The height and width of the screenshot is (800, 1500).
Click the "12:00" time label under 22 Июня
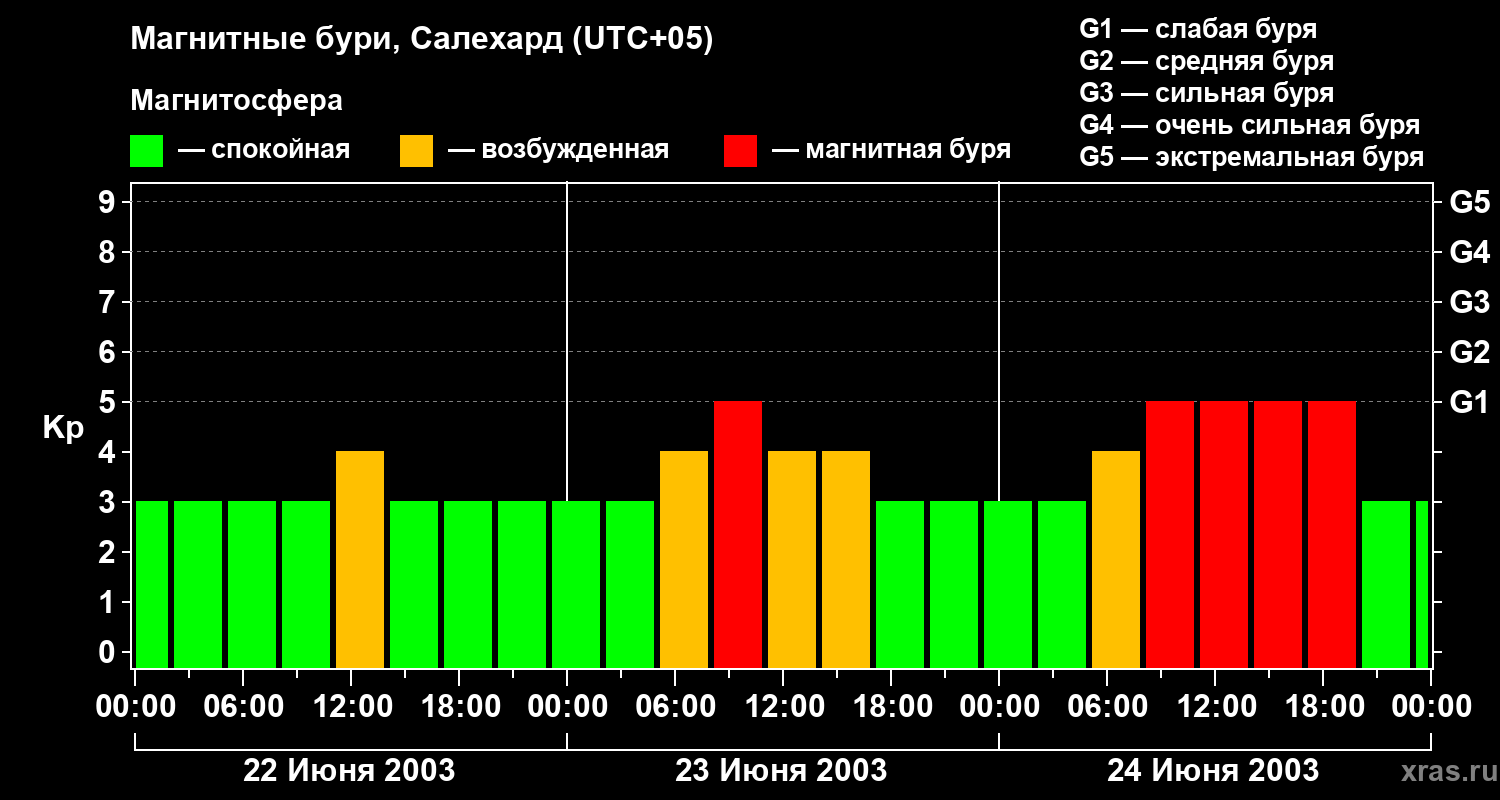[x=351, y=707]
